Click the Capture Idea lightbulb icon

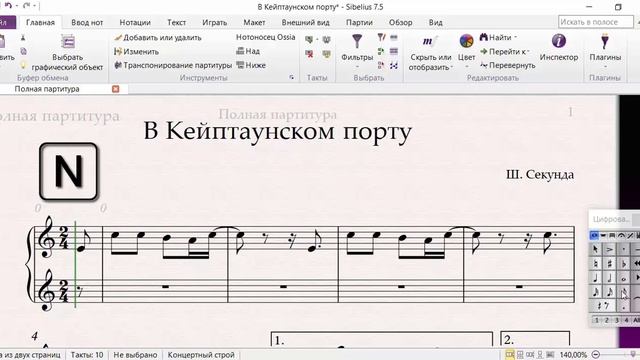point(23,65)
